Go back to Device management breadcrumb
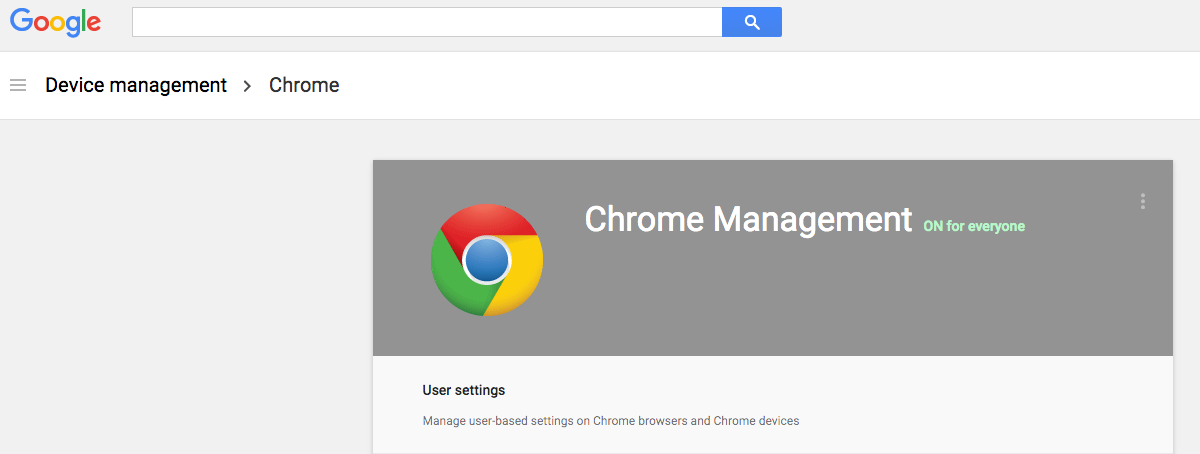The height and width of the screenshot is (454, 1200). [136, 85]
